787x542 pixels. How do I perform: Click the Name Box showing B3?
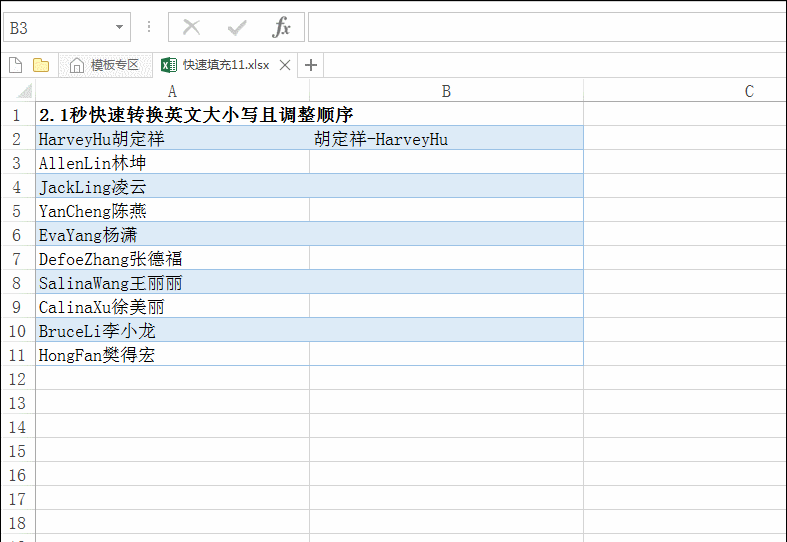[x=67, y=27]
